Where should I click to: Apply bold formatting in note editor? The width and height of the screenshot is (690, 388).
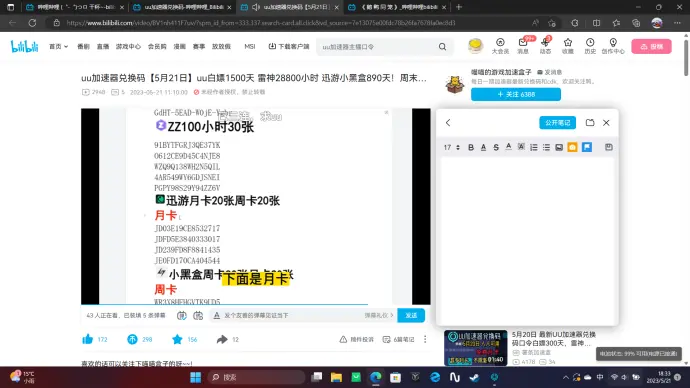coord(471,147)
